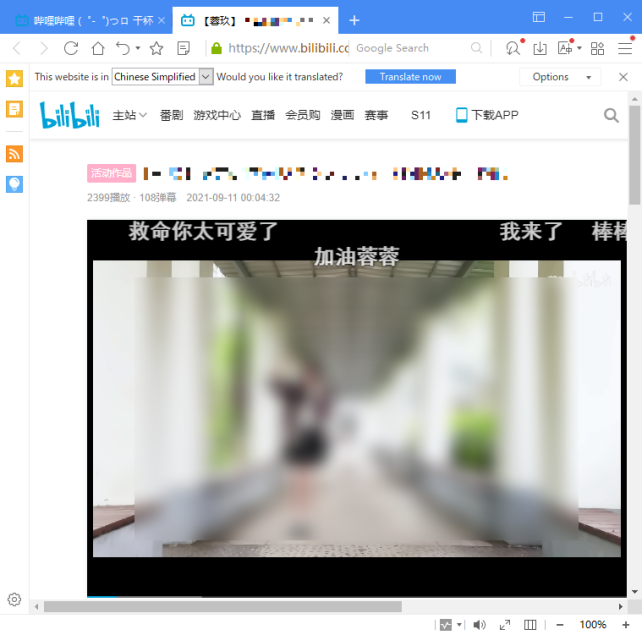Click the horizontal scrollbar thumb
This screenshot has width=642, height=635.
pos(223,606)
